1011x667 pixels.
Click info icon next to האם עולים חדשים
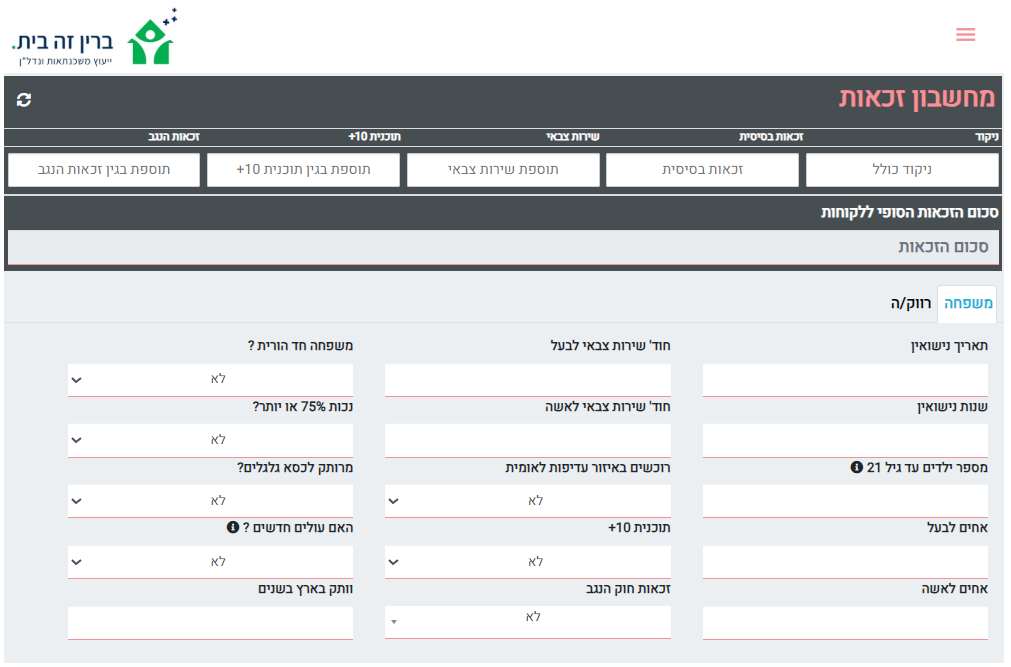(x=232, y=527)
